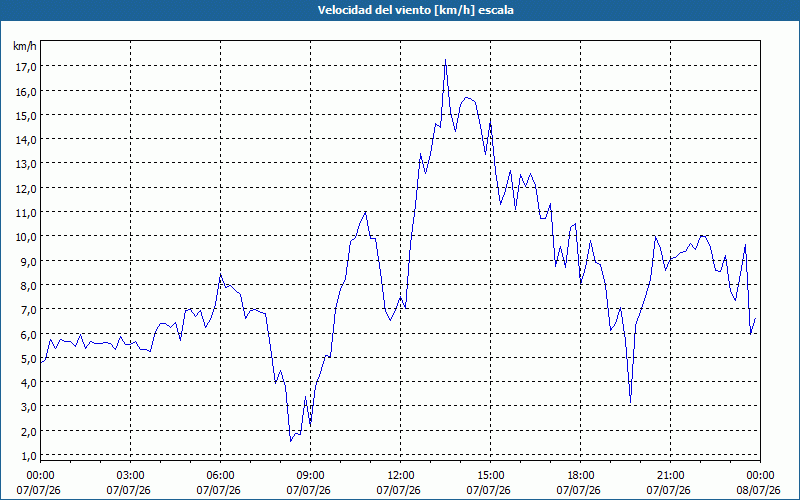
Task: Click the '00:00' time label dated 08/07/26
Action: [x=760, y=476]
